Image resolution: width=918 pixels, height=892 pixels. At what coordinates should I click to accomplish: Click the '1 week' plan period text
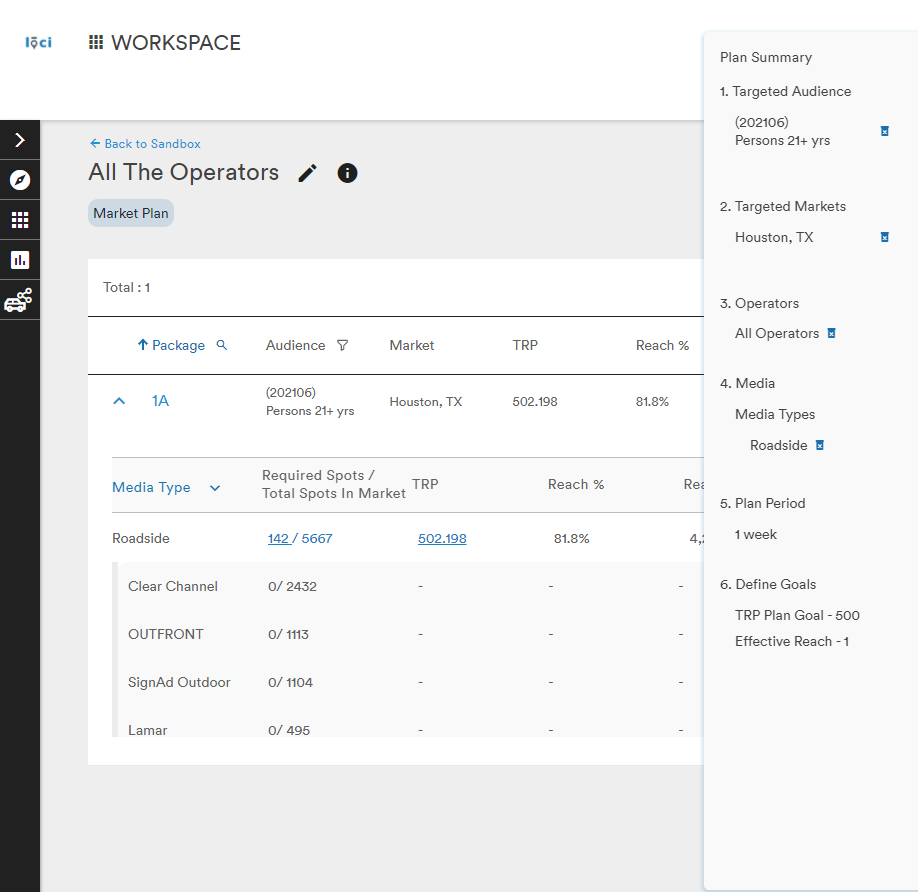click(755, 534)
